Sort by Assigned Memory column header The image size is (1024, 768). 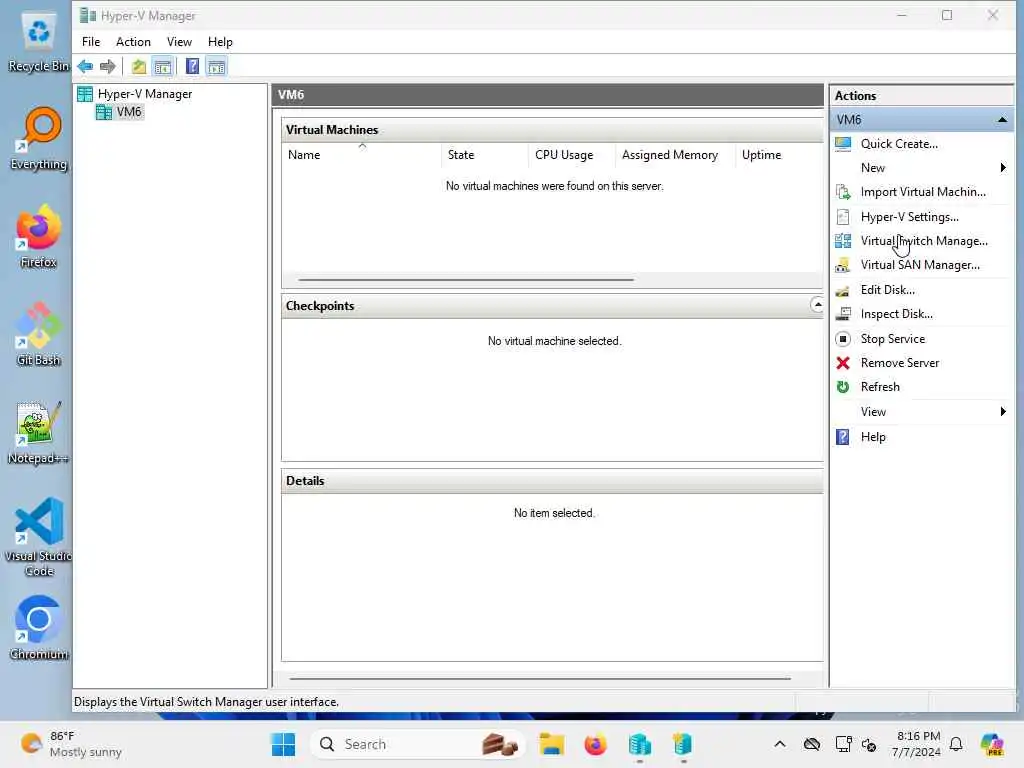[x=675, y=155]
